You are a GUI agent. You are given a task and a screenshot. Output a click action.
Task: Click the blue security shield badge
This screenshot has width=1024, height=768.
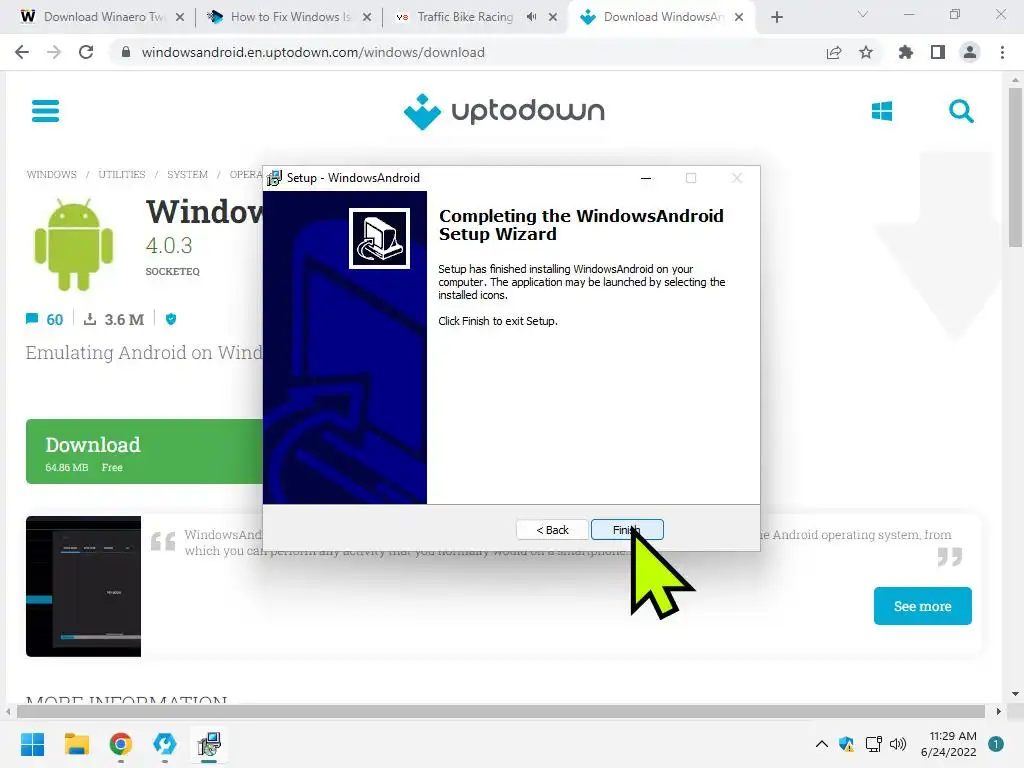[171, 319]
